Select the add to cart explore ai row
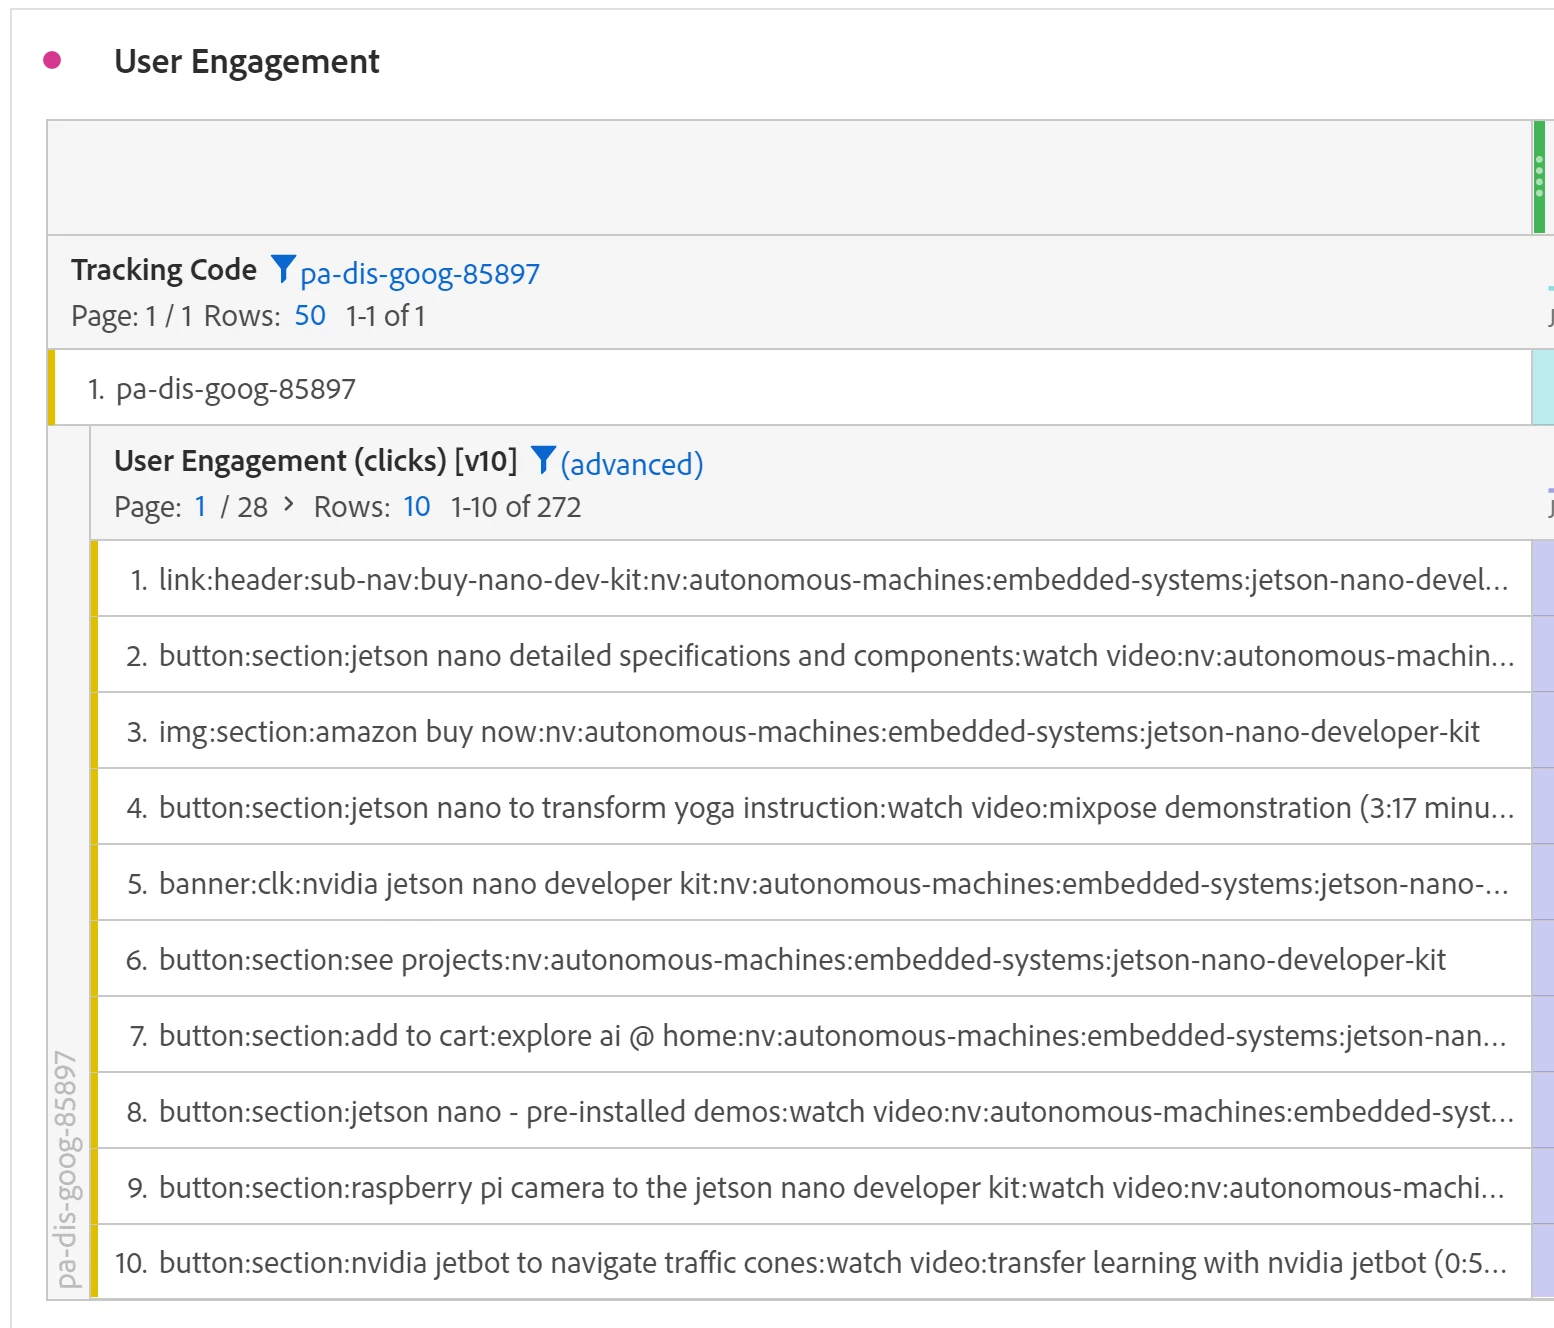The height and width of the screenshot is (1328, 1554). [832, 1036]
